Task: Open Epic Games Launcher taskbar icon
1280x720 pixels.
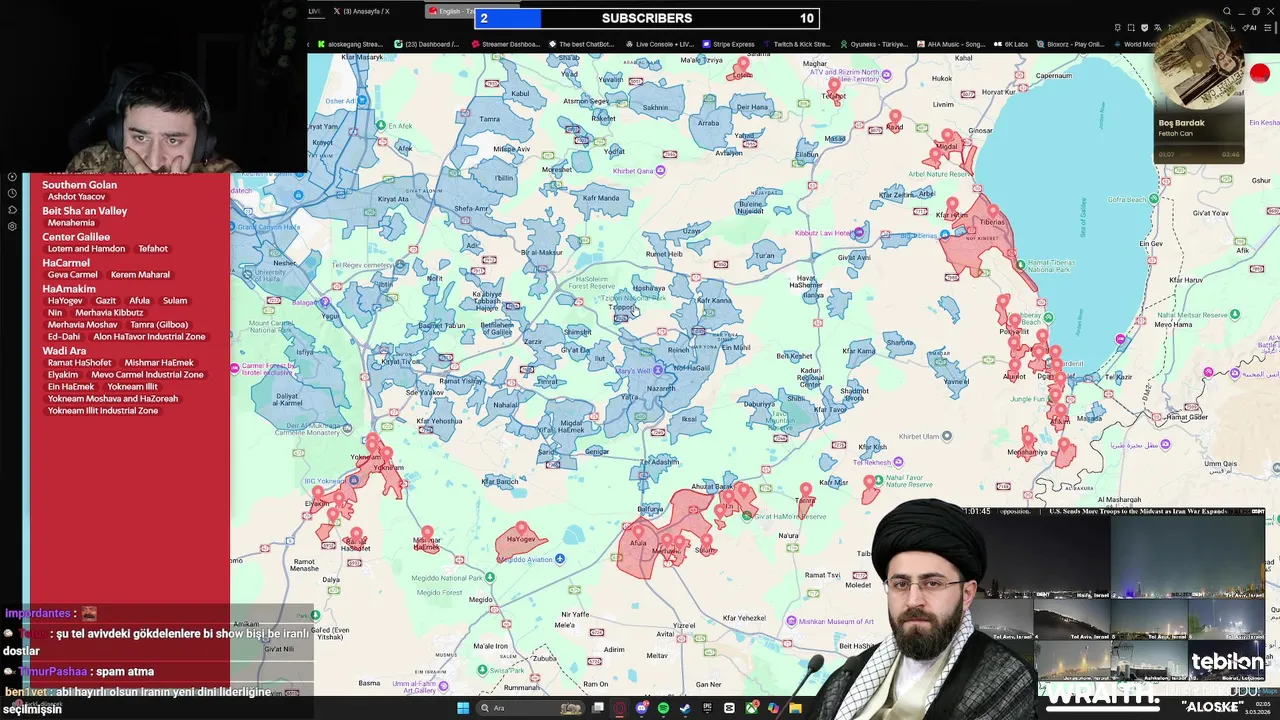Action: (707, 708)
